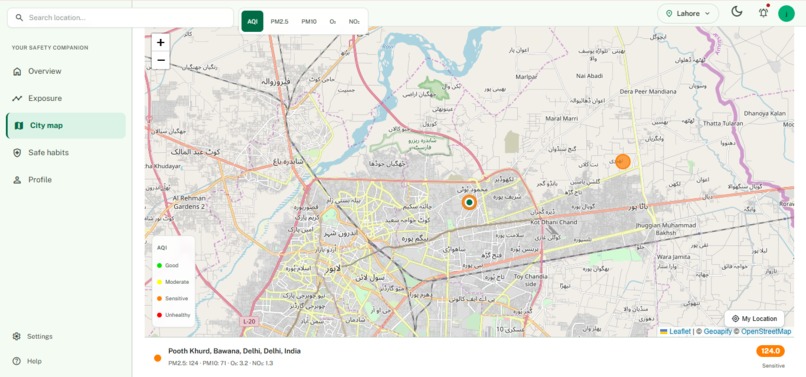Image resolution: width=806 pixels, height=377 pixels.
Task: Click the AQI legend heading
Action: click(162, 247)
